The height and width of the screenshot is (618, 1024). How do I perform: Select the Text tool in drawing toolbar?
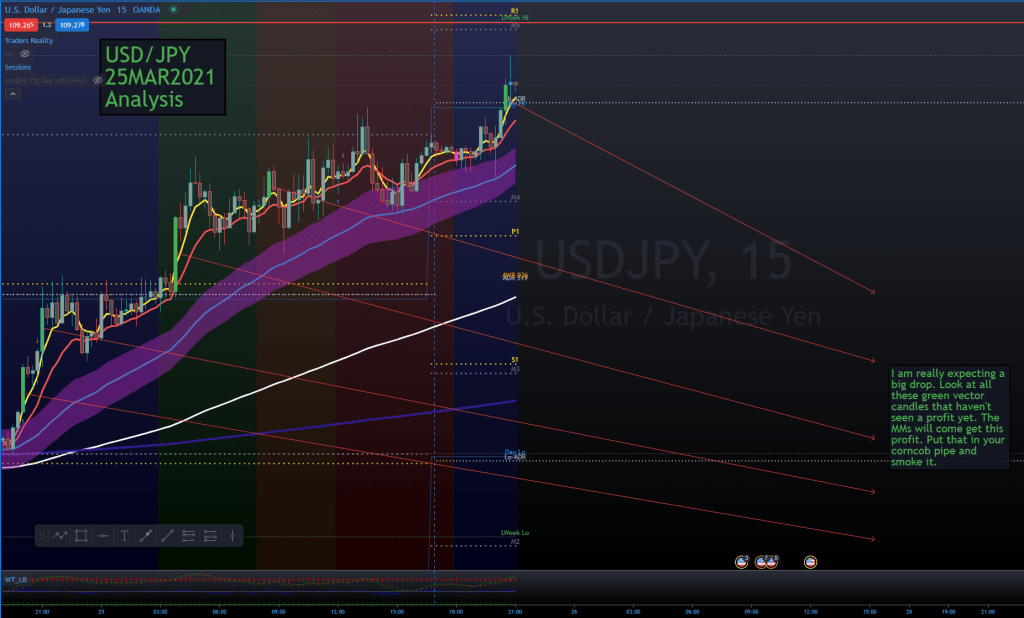(124, 536)
